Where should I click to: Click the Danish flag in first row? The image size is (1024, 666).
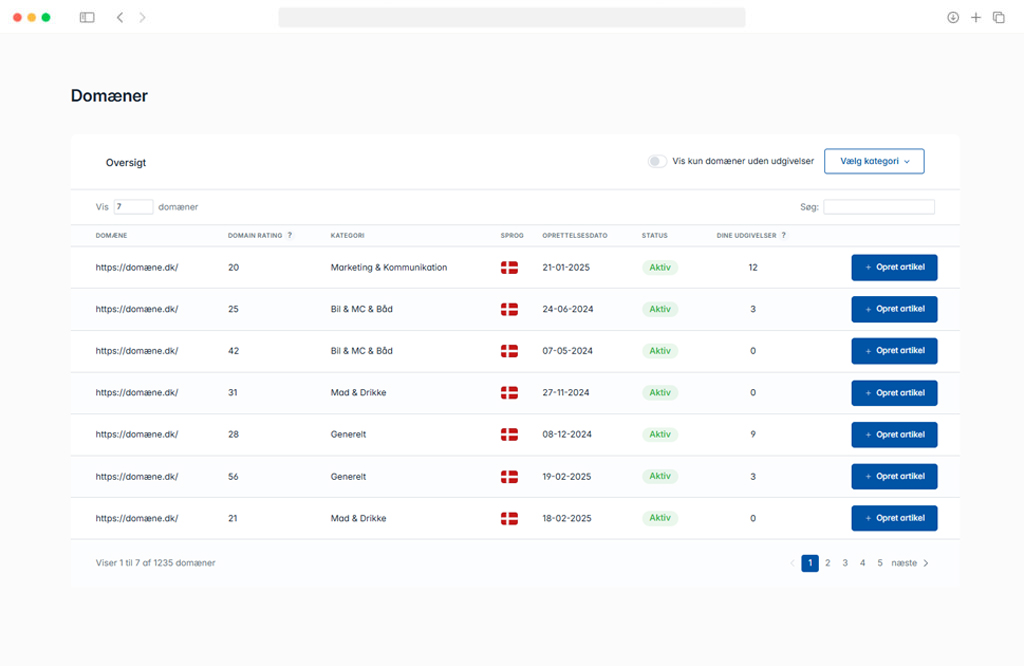509,268
